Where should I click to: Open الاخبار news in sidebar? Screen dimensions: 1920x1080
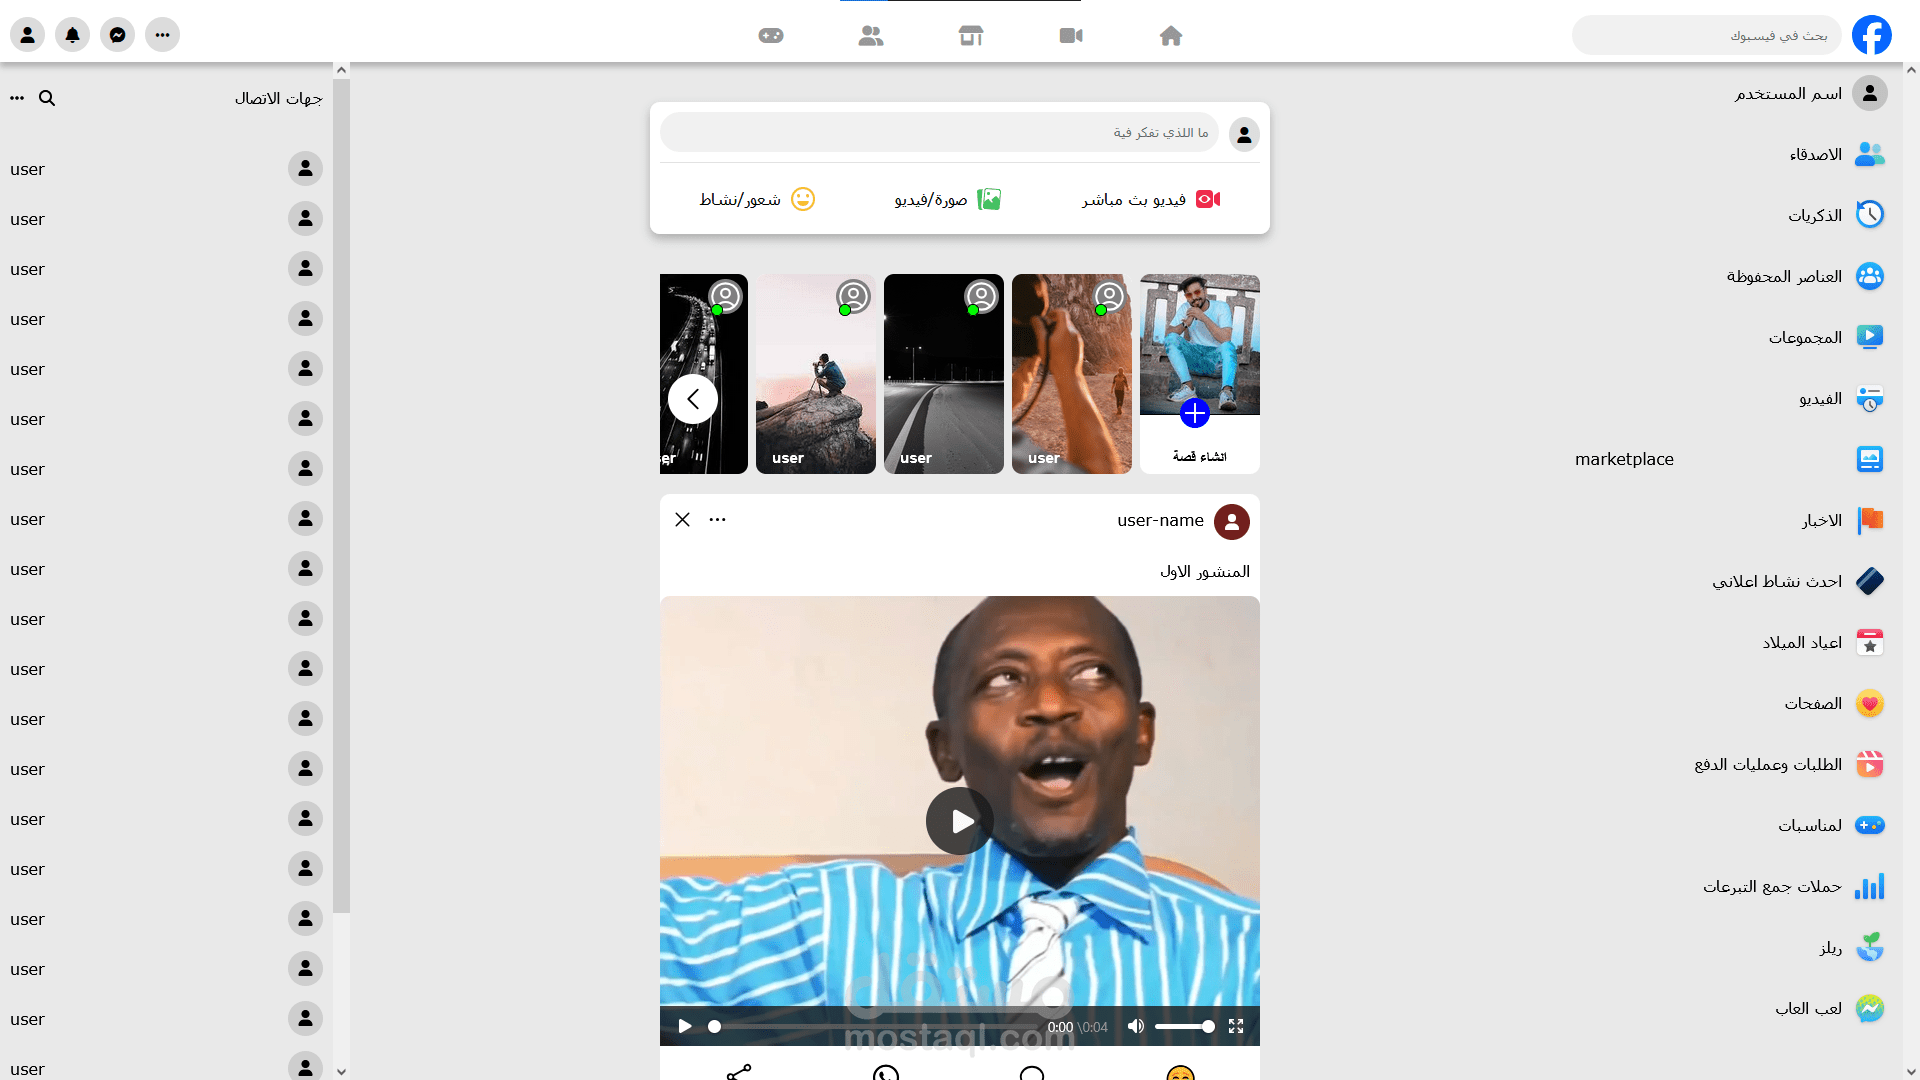click(x=1843, y=520)
